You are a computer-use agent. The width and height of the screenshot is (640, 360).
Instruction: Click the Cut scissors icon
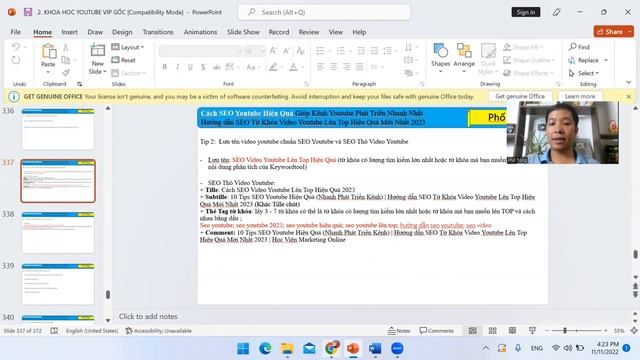[66, 47]
